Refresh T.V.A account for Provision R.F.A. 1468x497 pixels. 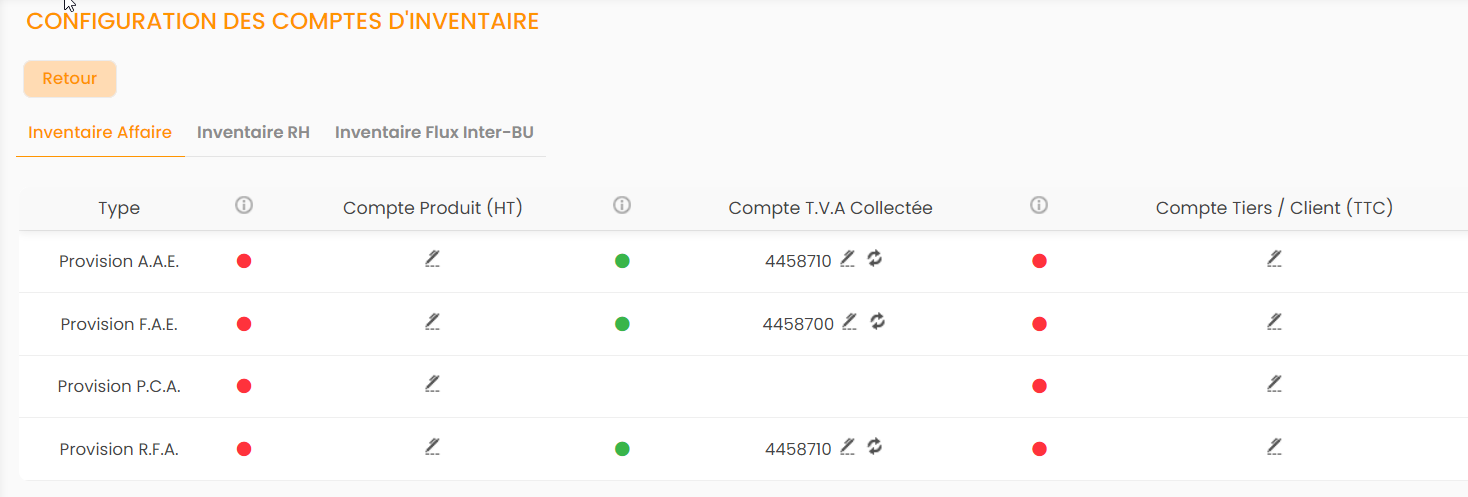[875, 447]
